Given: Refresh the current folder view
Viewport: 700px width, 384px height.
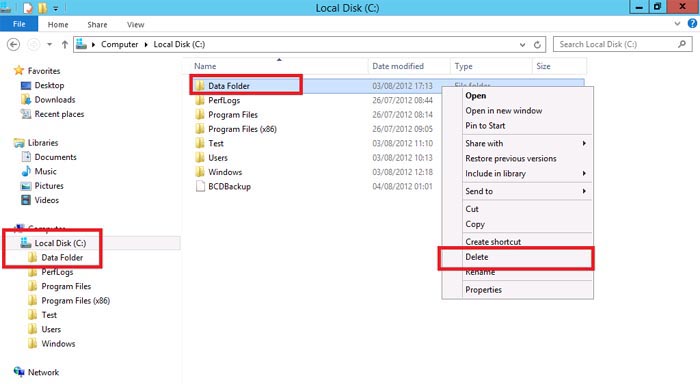Looking at the screenshot, I should (x=538, y=45).
